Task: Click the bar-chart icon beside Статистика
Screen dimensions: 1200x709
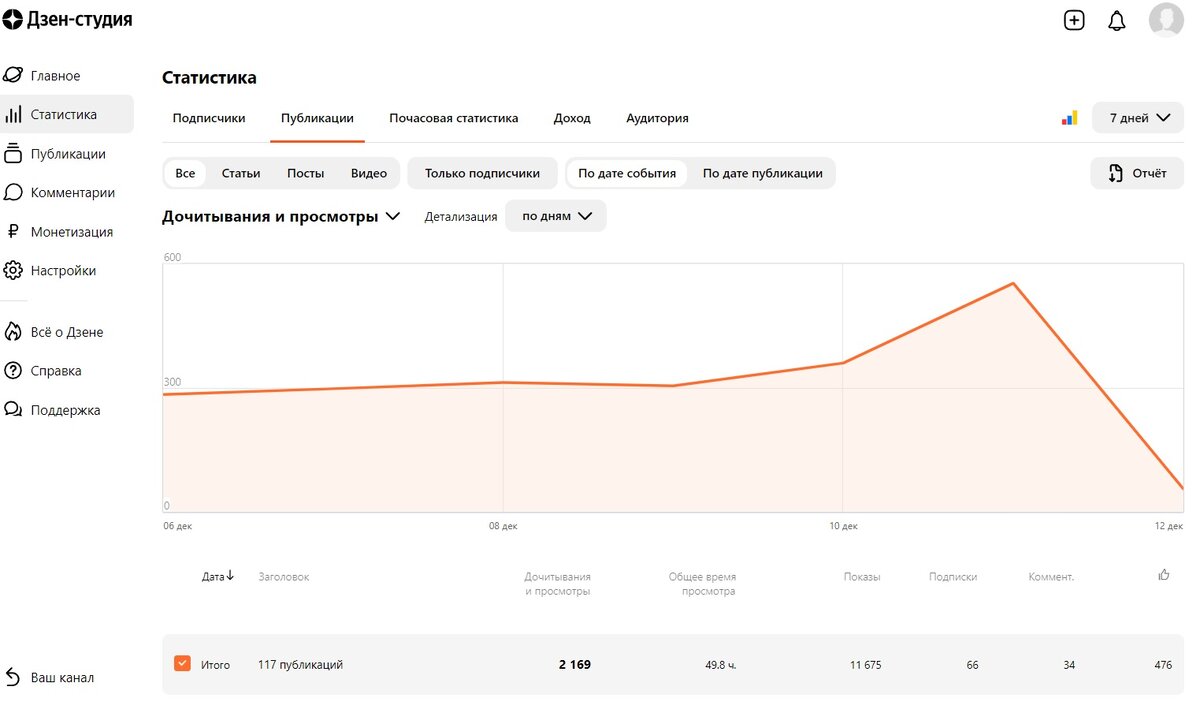Action: 13,114
